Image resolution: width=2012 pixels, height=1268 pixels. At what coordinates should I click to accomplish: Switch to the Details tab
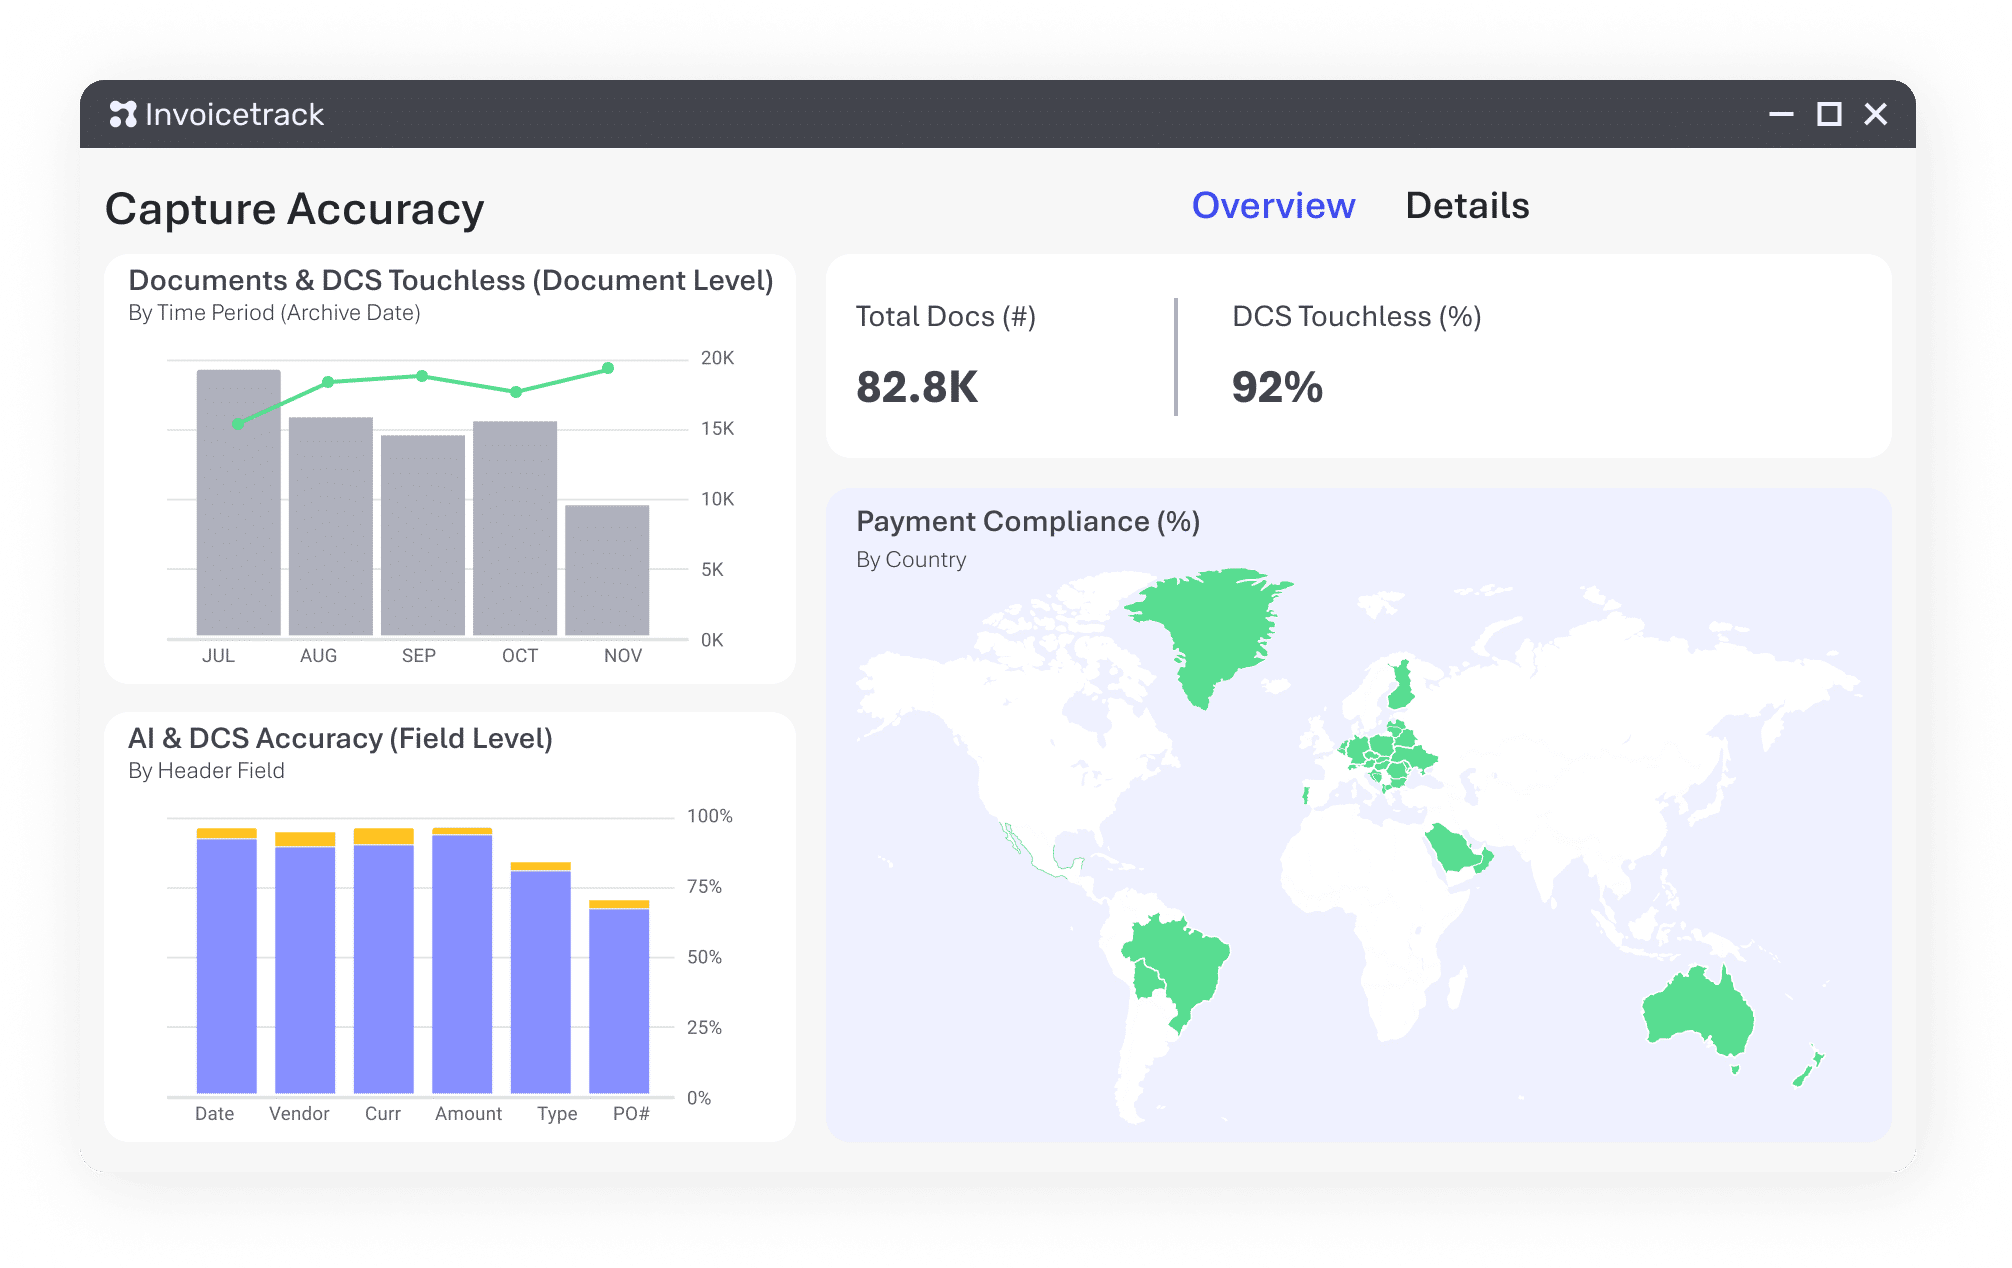(1466, 206)
